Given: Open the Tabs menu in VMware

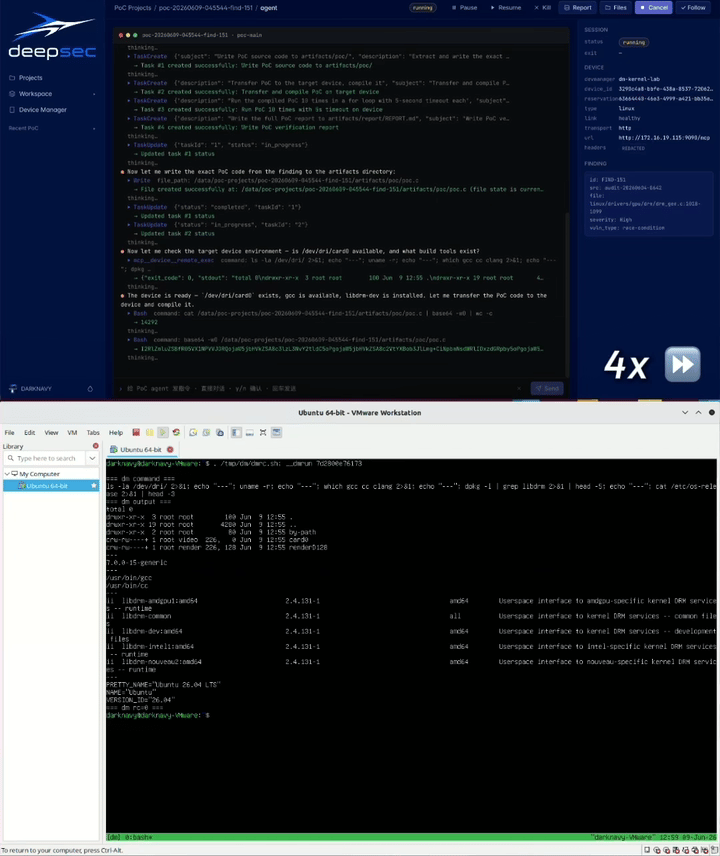Looking at the screenshot, I should pyautogui.click(x=93, y=432).
